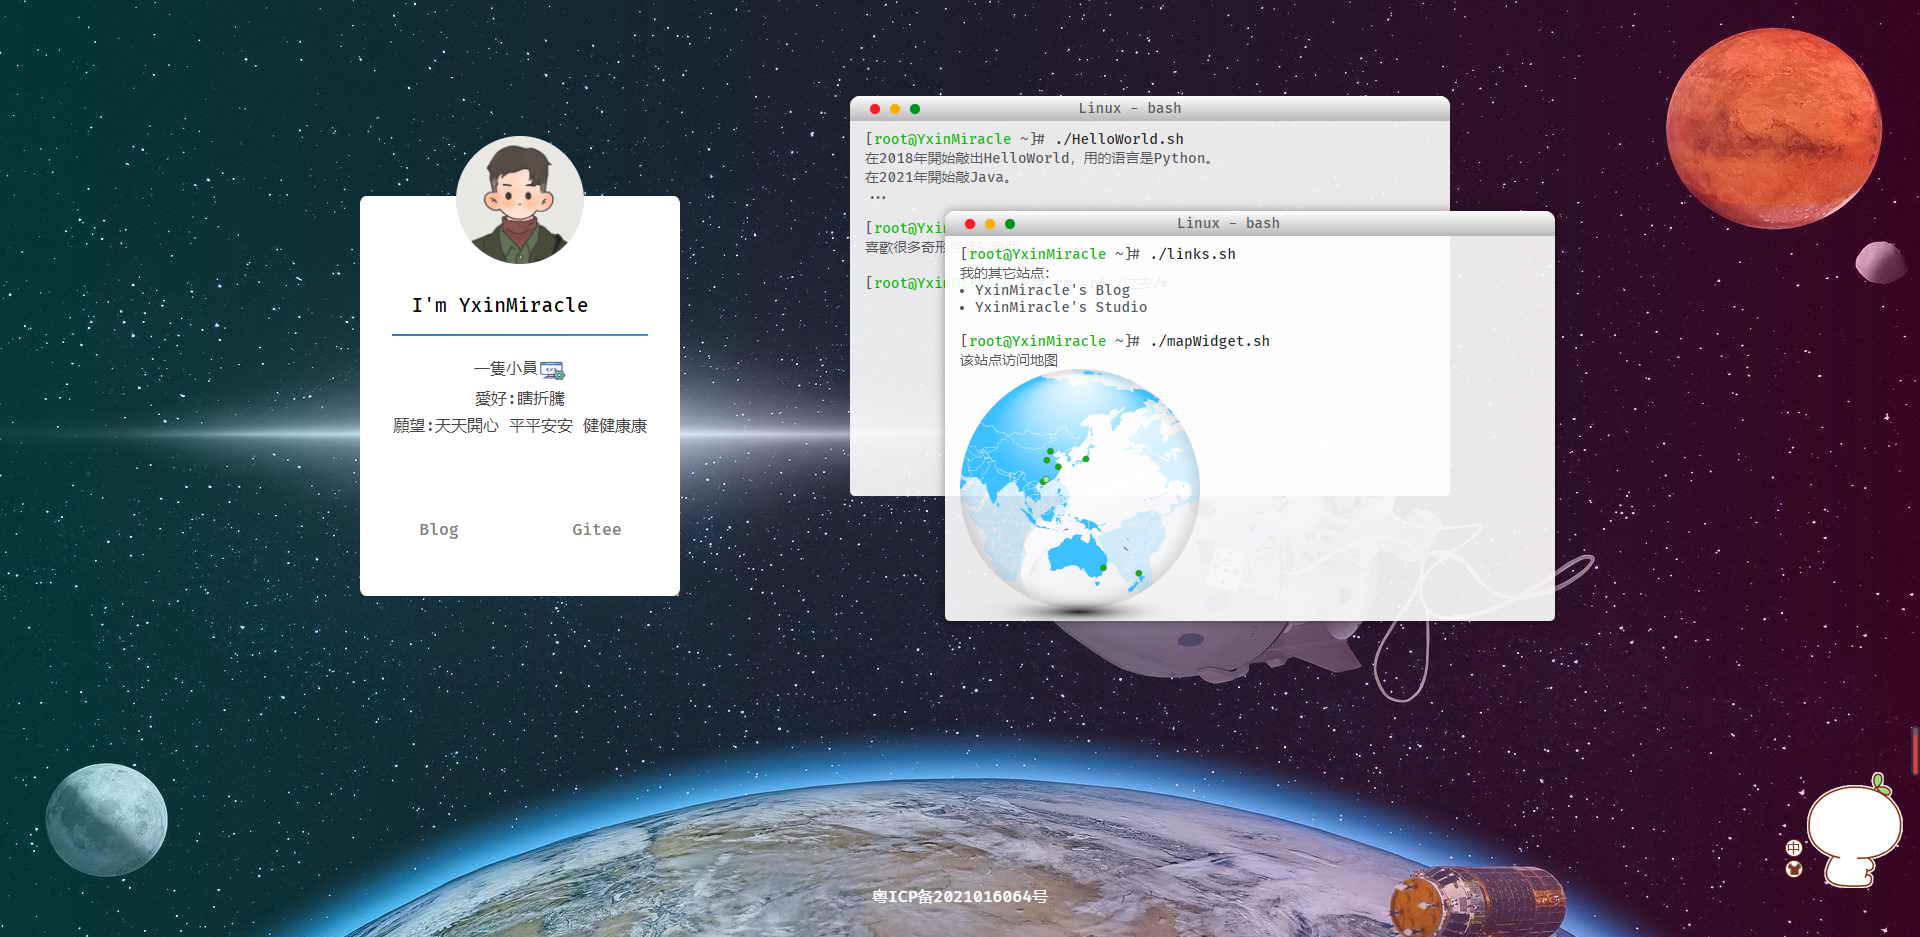Viewport: 1920px width, 937px height.
Task: Click the ./mapWidget.sh command text
Action: [1210, 341]
